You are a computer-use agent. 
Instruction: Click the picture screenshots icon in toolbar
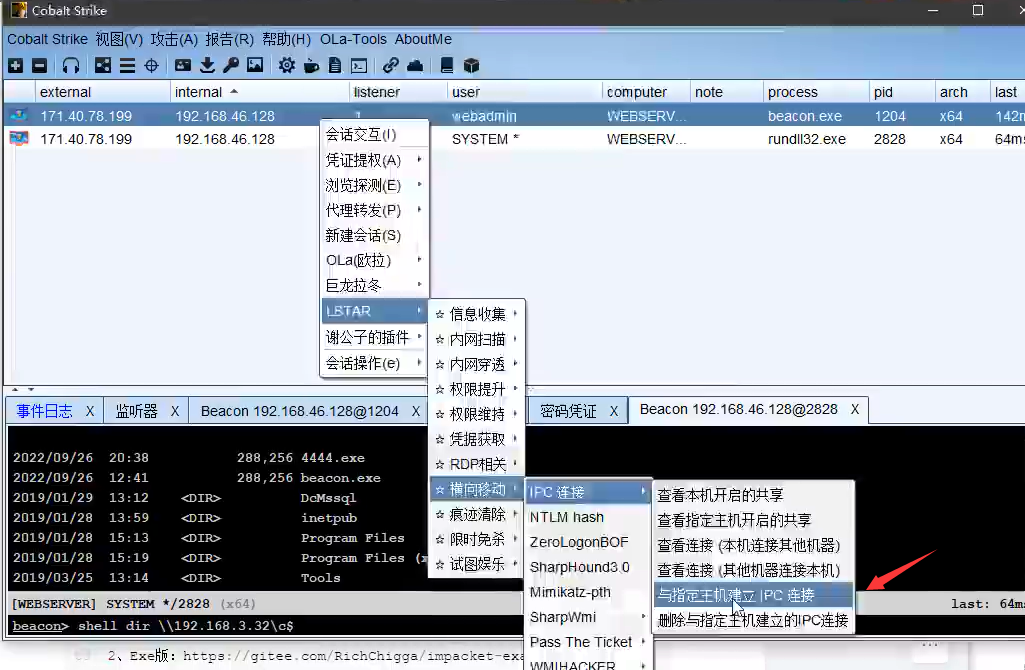255,66
